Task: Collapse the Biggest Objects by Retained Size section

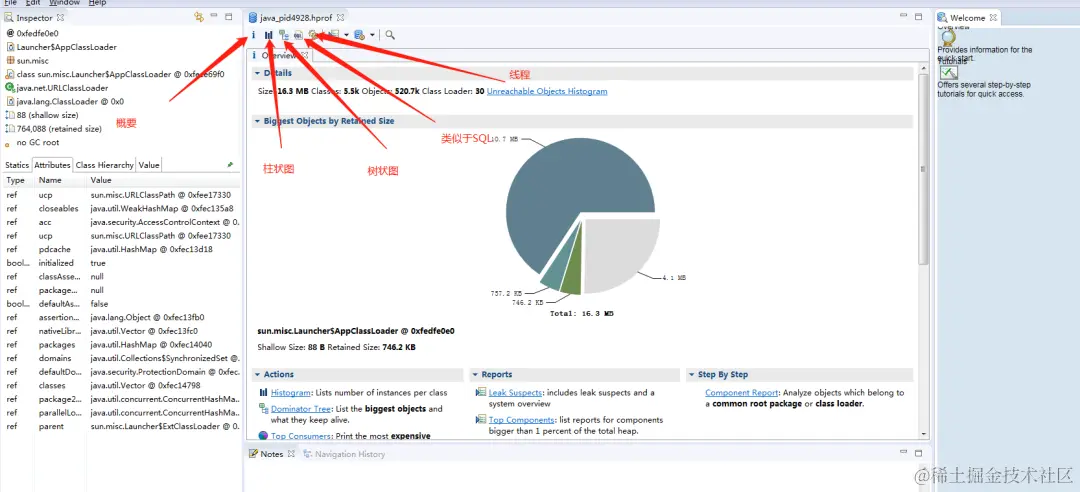Action: coord(258,121)
